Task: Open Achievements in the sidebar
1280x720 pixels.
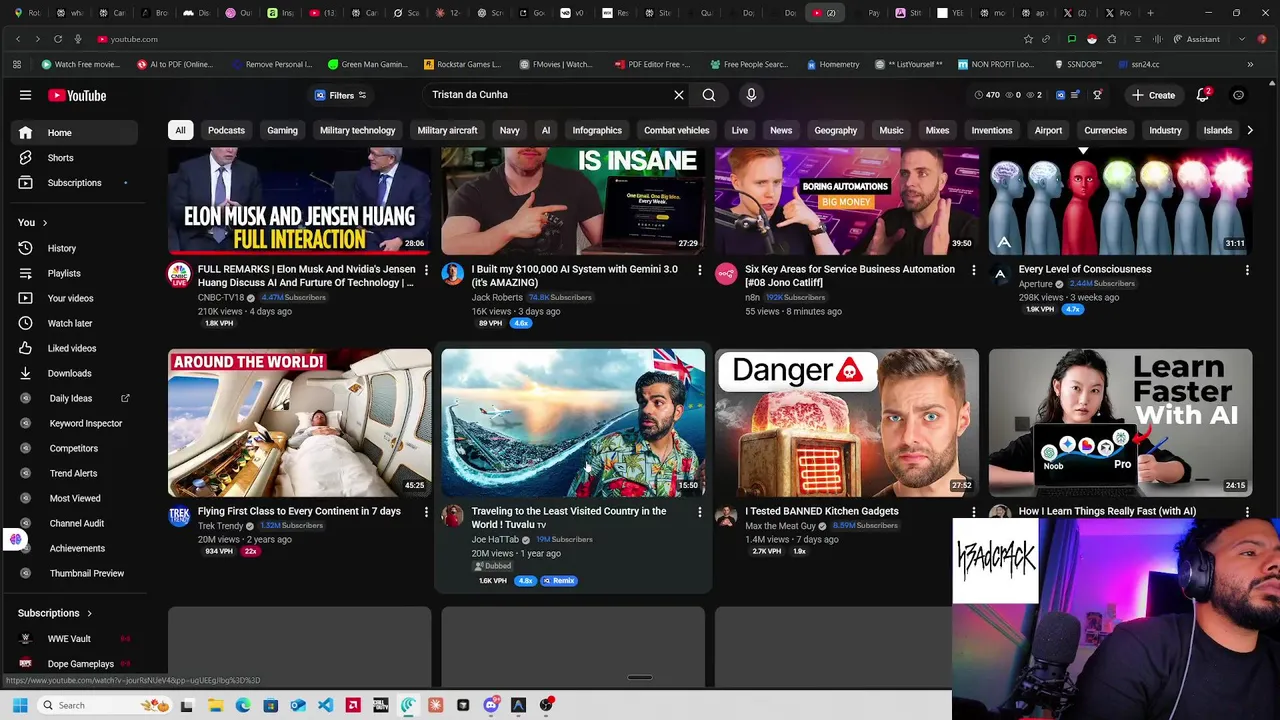Action: point(75,548)
